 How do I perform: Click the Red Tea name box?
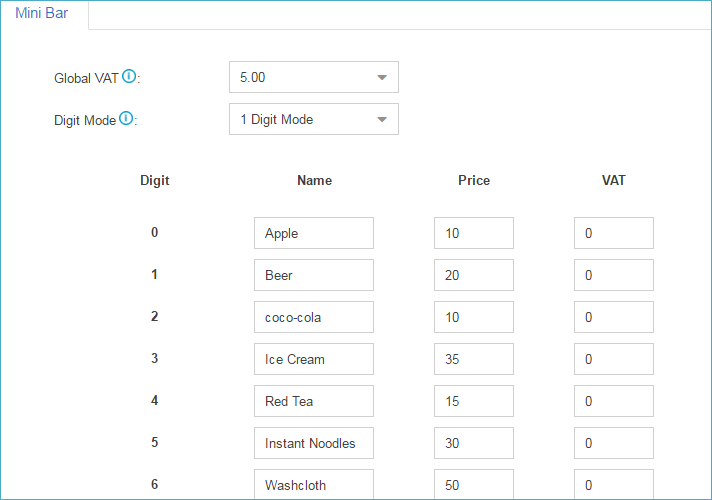tap(313, 401)
